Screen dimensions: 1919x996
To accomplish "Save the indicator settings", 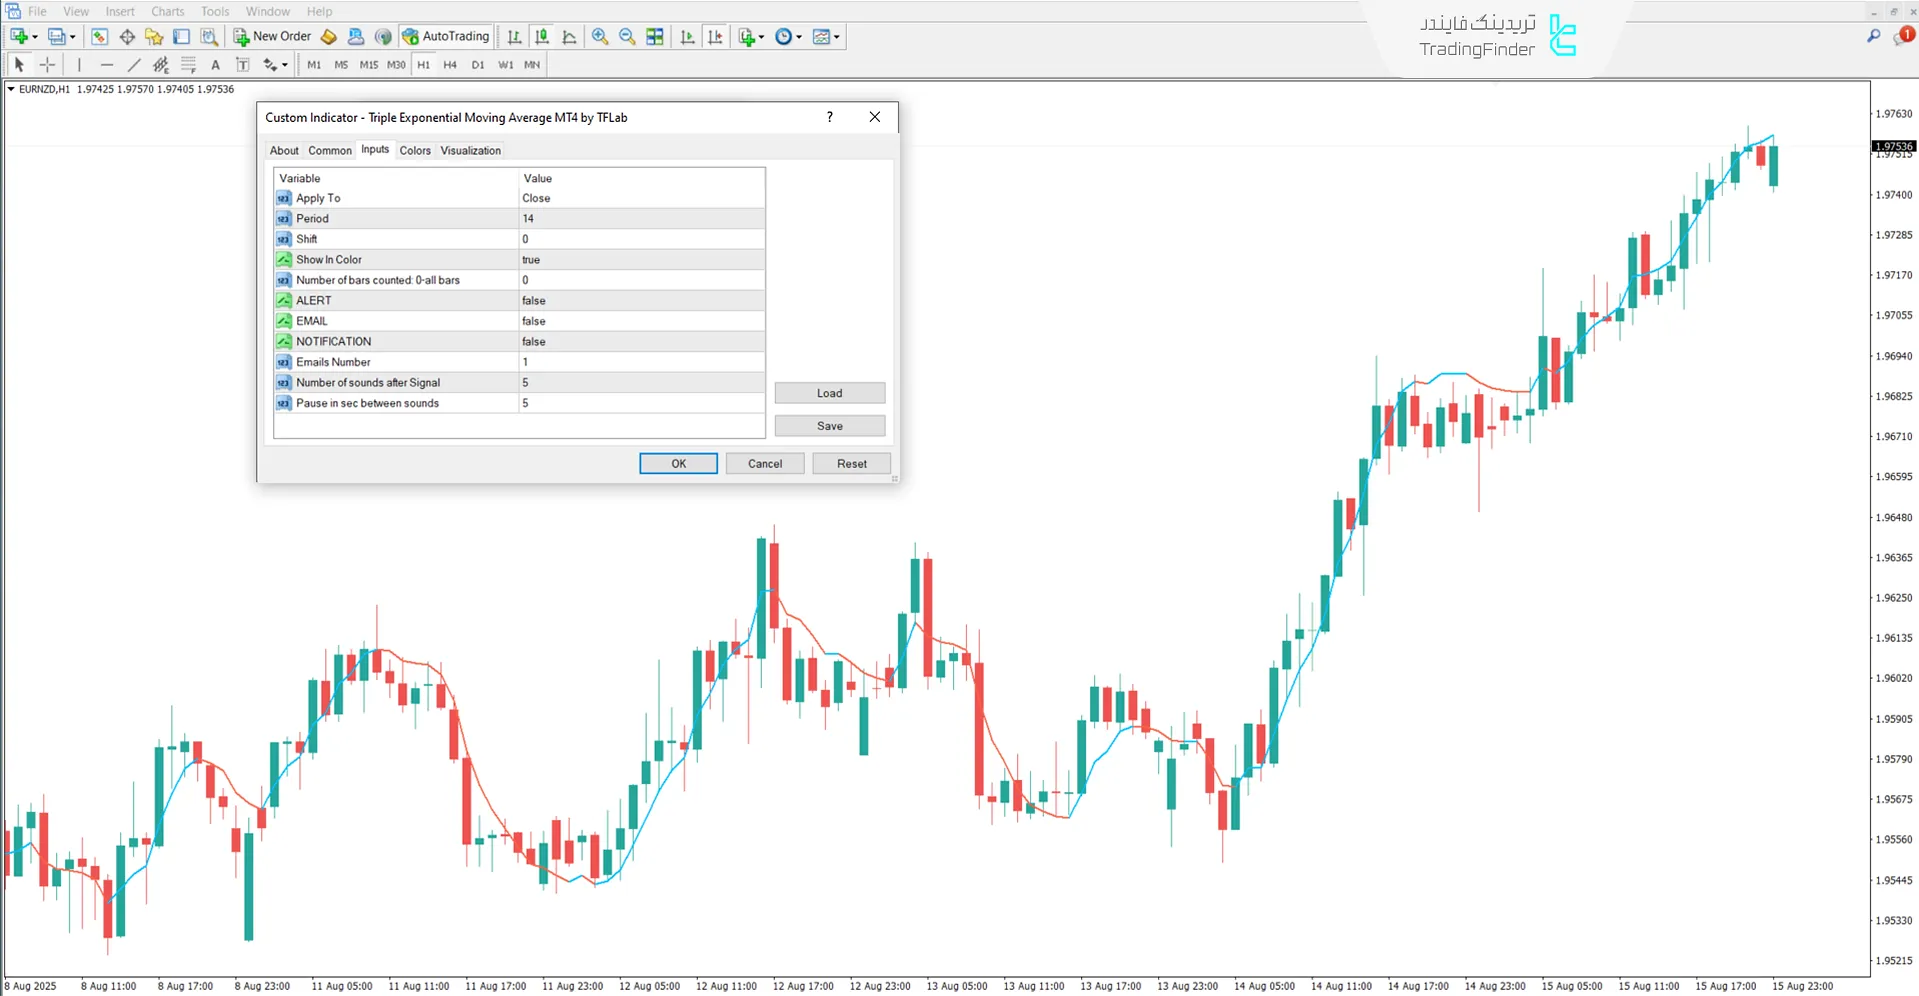I will point(829,425).
